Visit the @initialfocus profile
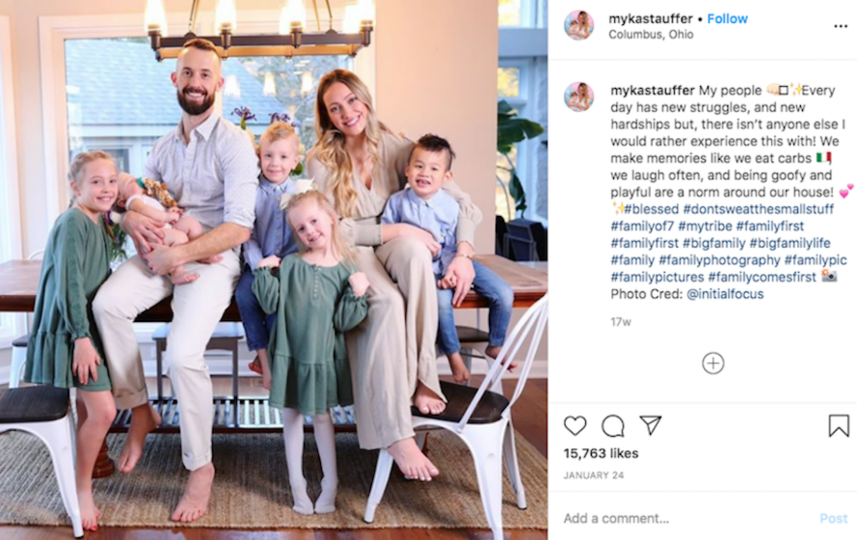The image size is (858, 540). click(725, 294)
